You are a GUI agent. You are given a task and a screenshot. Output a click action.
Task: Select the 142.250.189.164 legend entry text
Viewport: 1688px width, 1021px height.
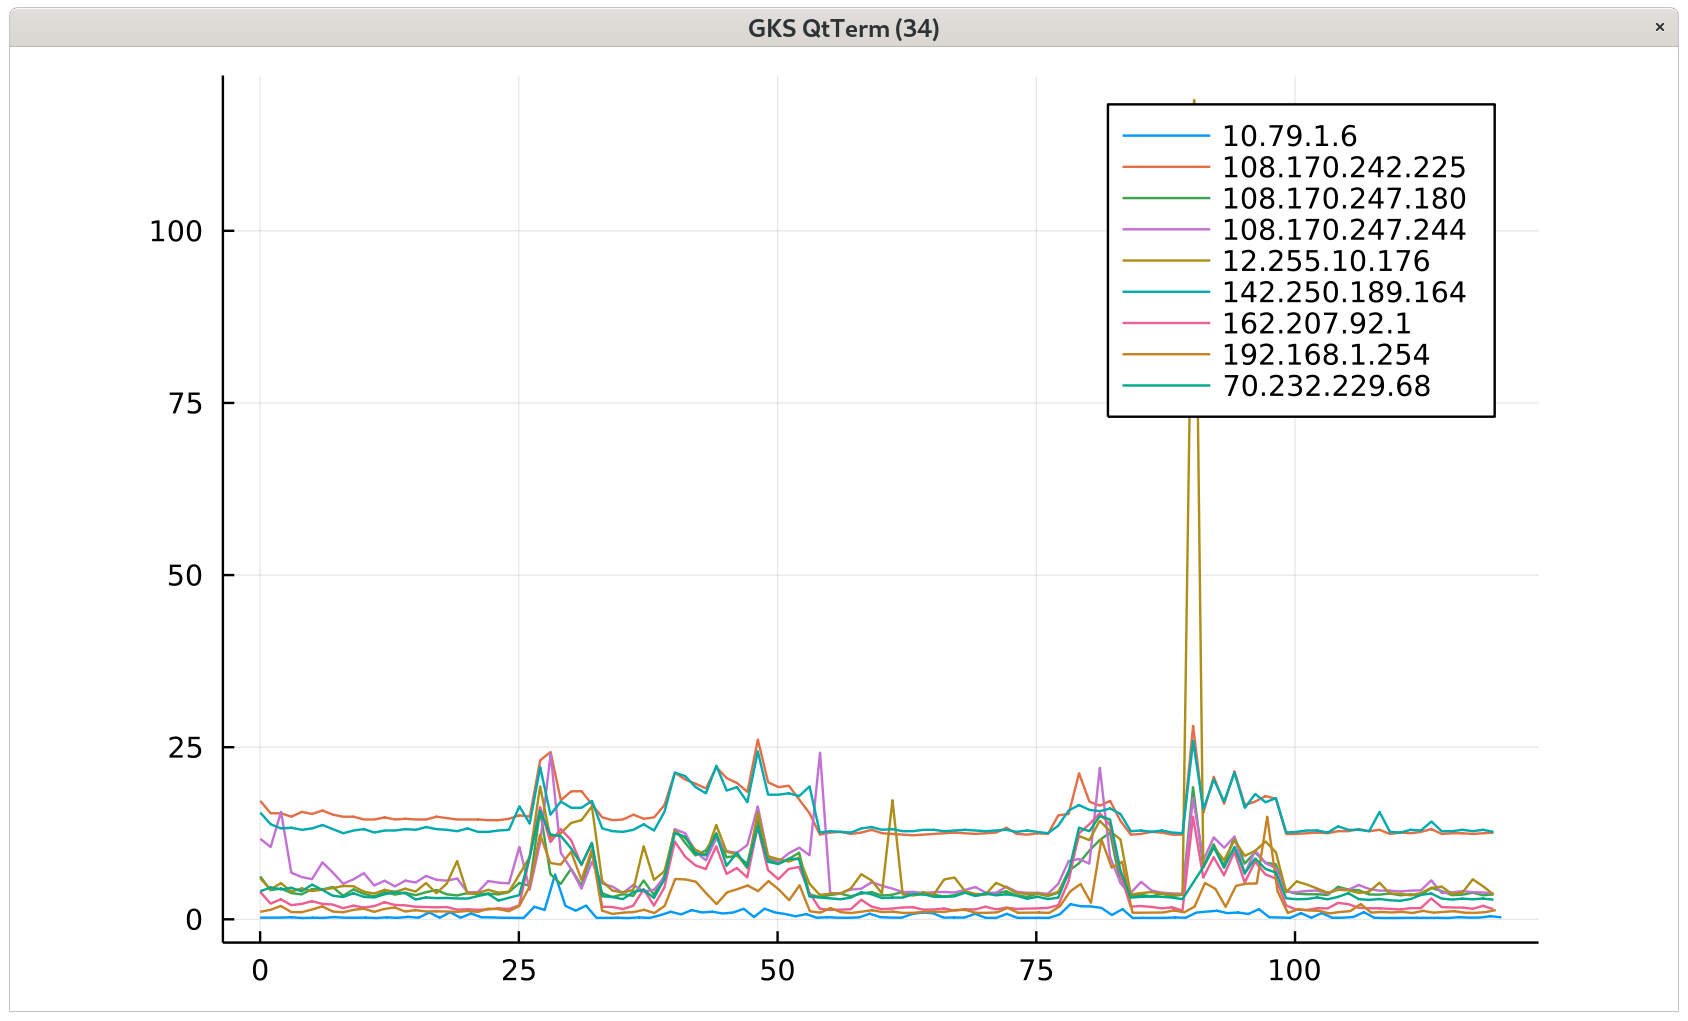click(x=1343, y=292)
